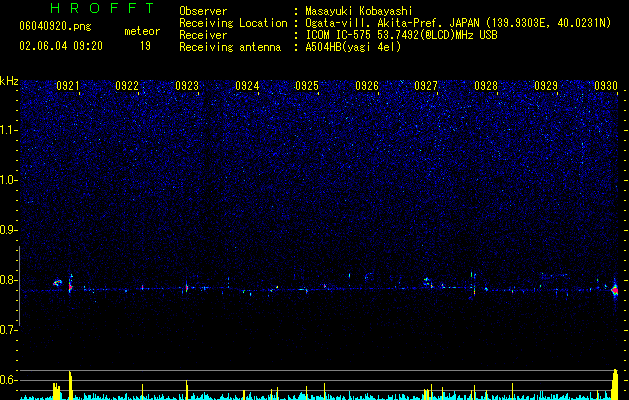
Task: Click the Observer label
Action: (203, 11)
